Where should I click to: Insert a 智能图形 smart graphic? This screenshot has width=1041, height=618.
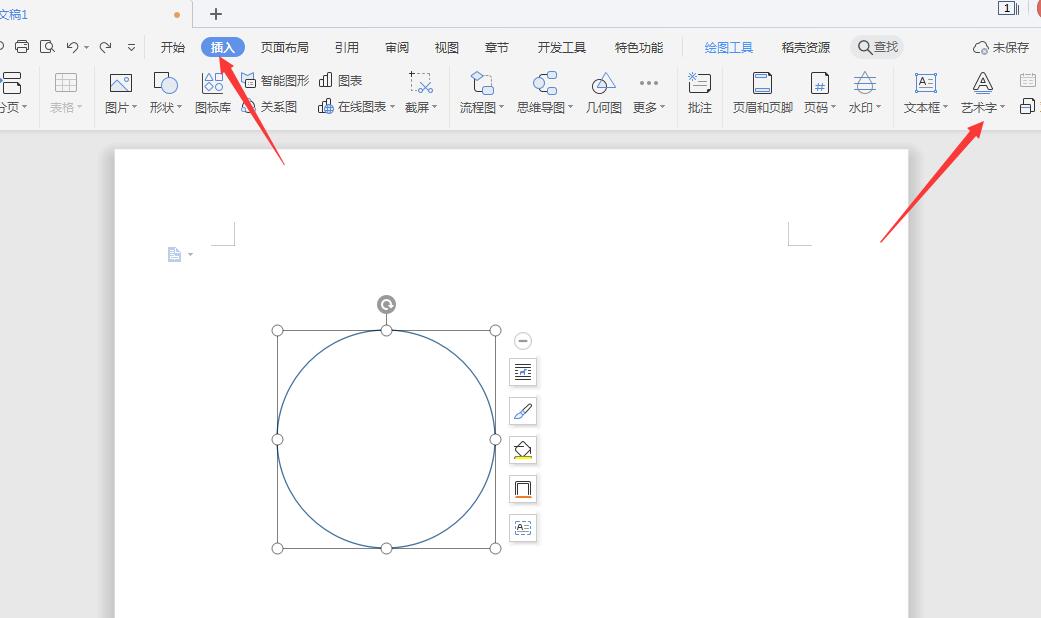[276, 80]
